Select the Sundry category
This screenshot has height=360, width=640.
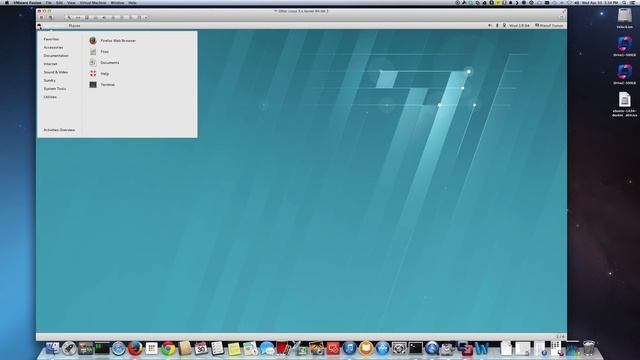[x=50, y=80]
